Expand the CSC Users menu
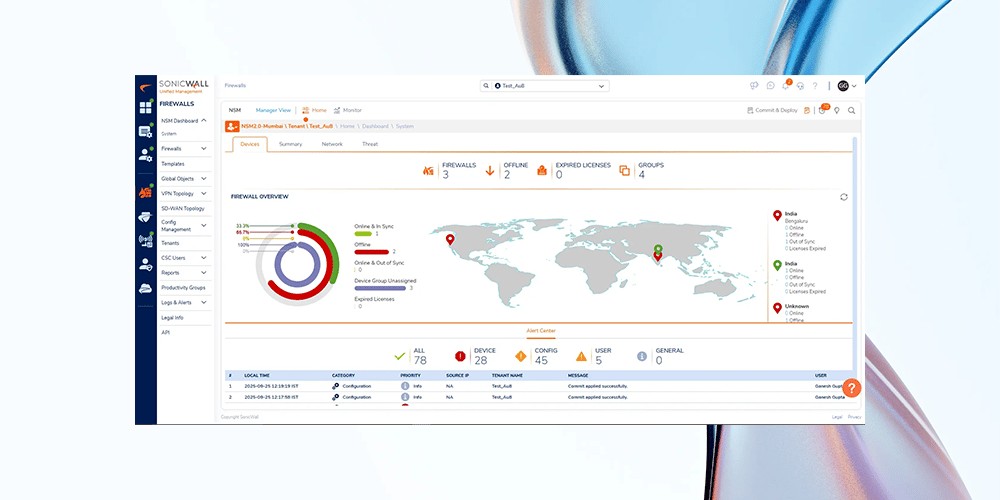 [x=203, y=258]
